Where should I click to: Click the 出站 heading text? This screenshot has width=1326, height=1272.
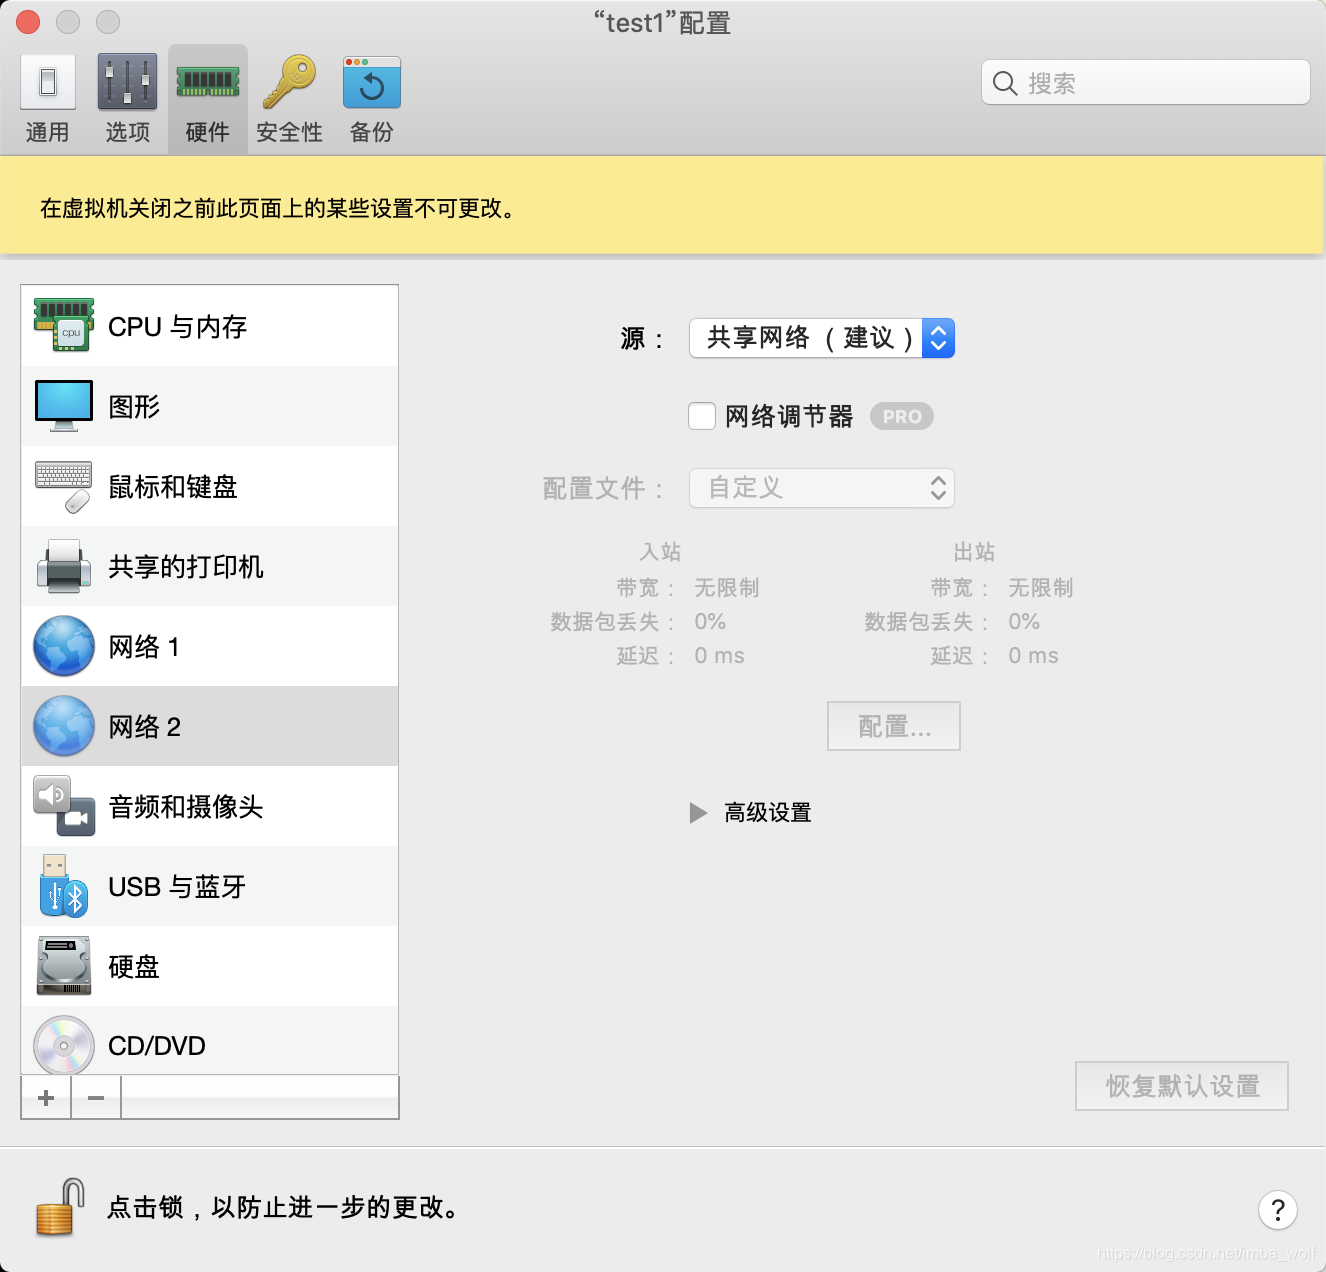point(974,552)
